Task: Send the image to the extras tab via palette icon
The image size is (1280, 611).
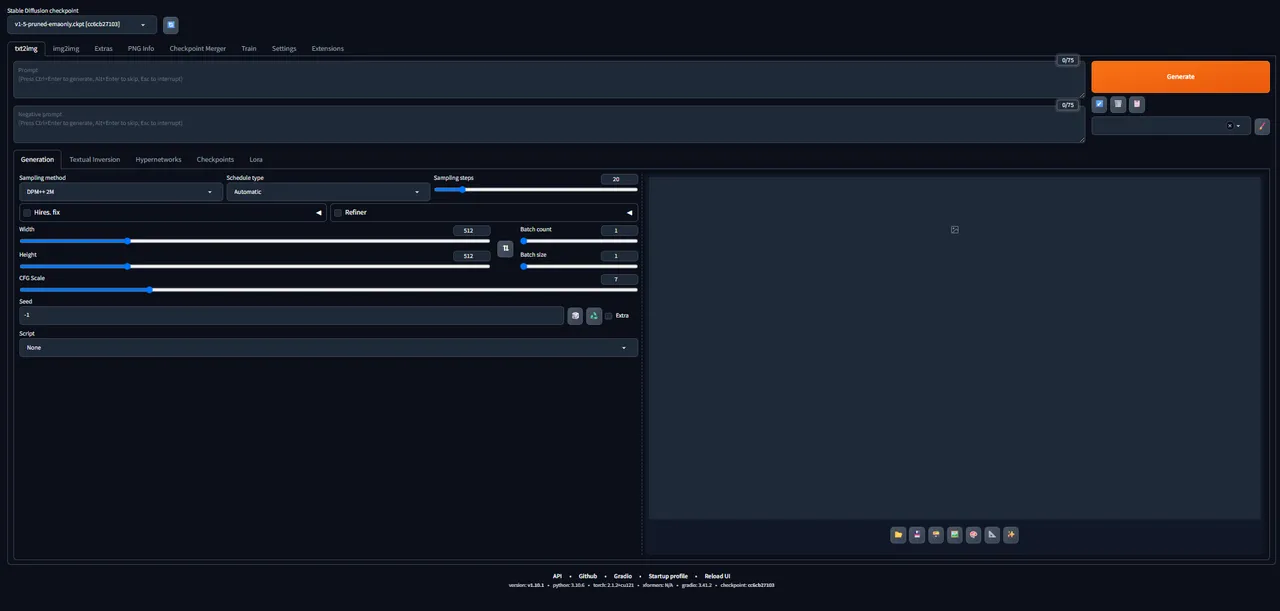Action: [974, 535]
